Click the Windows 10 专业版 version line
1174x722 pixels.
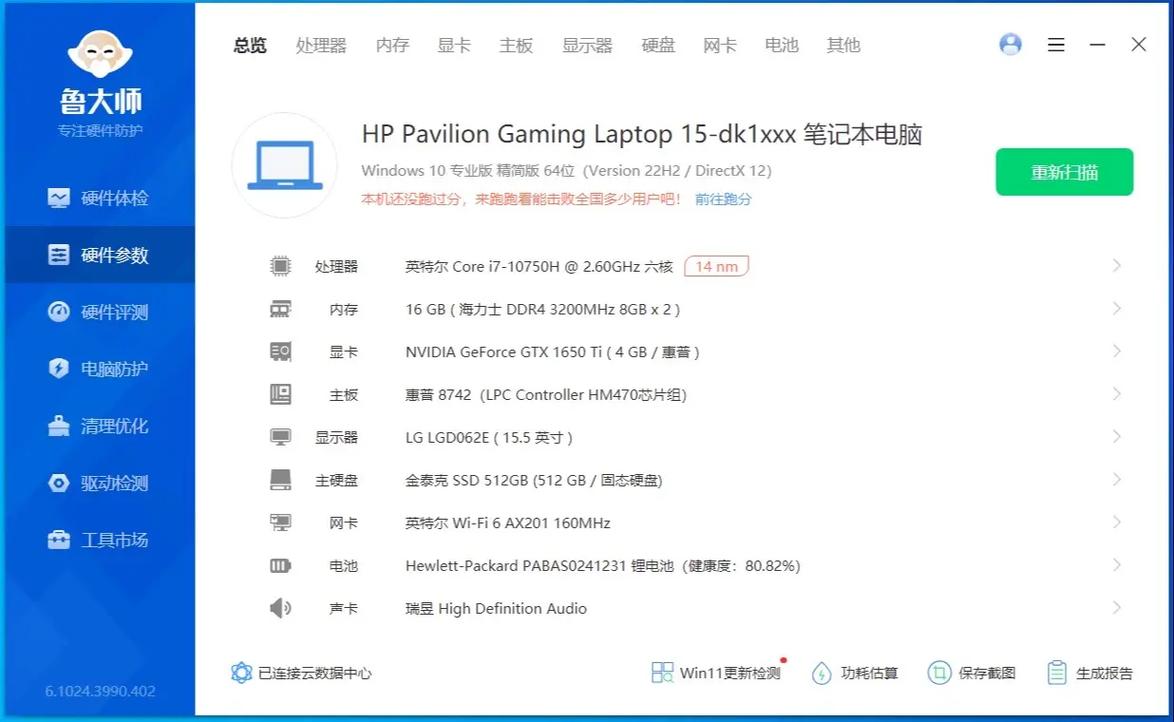coord(566,171)
